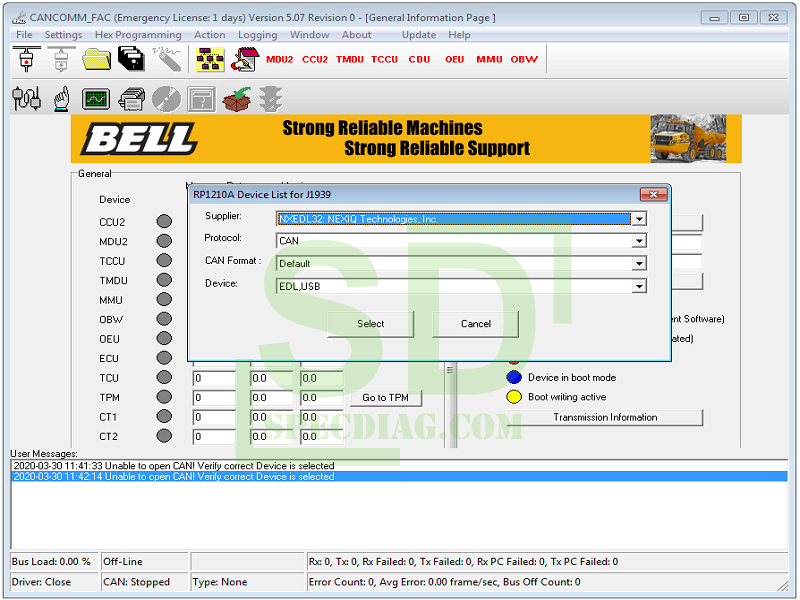Open the yellow network diagram icon
Screen dimensions: 800x600
[210, 59]
